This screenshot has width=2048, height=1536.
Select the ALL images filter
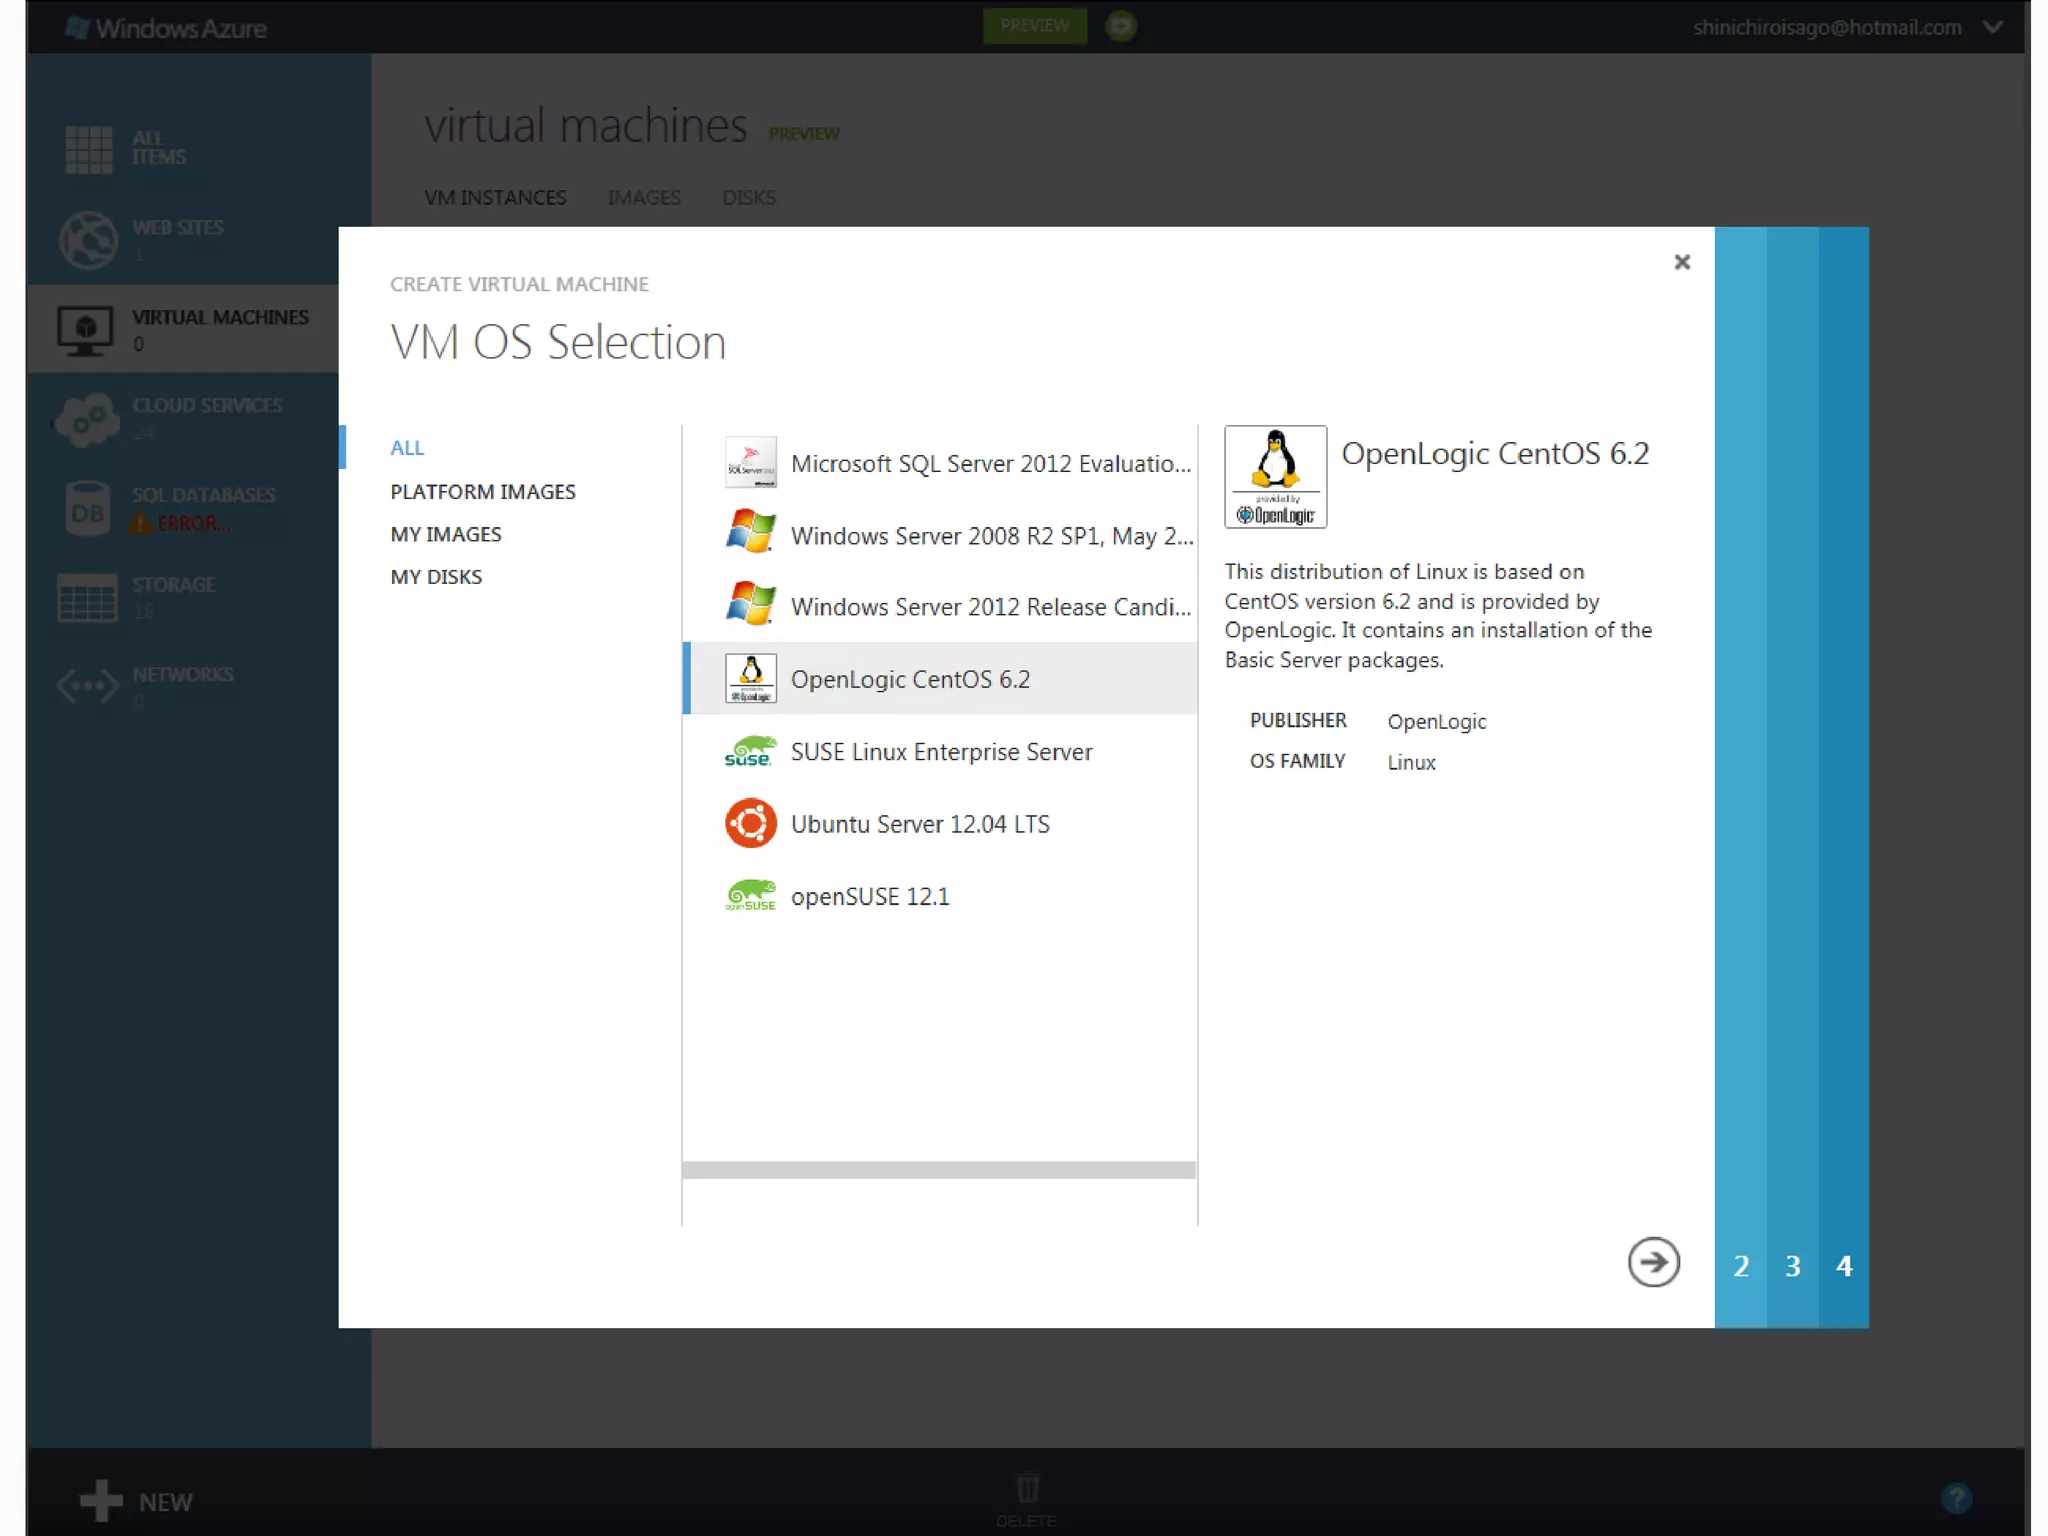coord(407,447)
